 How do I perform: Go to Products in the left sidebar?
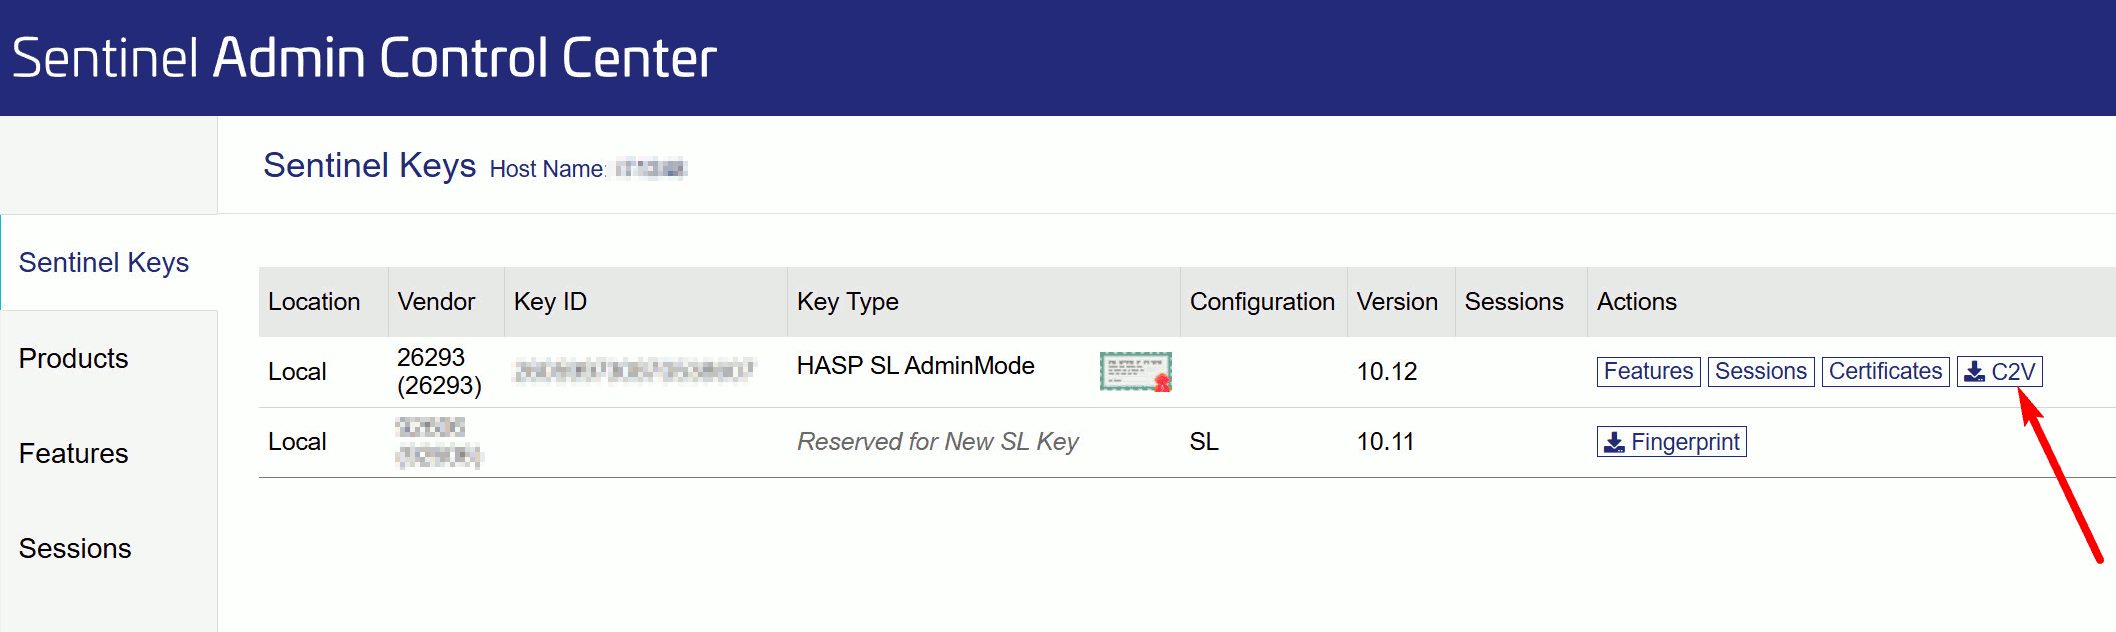tap(74, 358)
